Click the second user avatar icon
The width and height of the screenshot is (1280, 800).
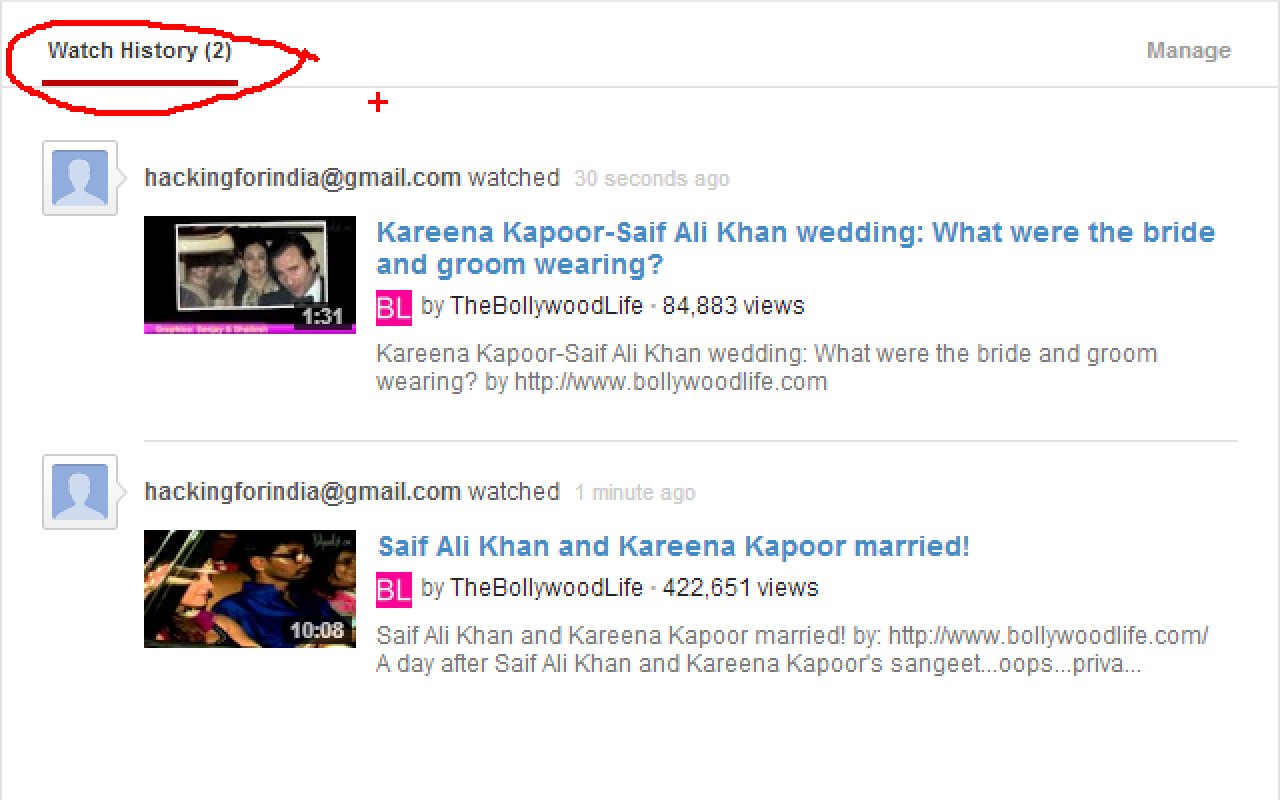(80, 492)
